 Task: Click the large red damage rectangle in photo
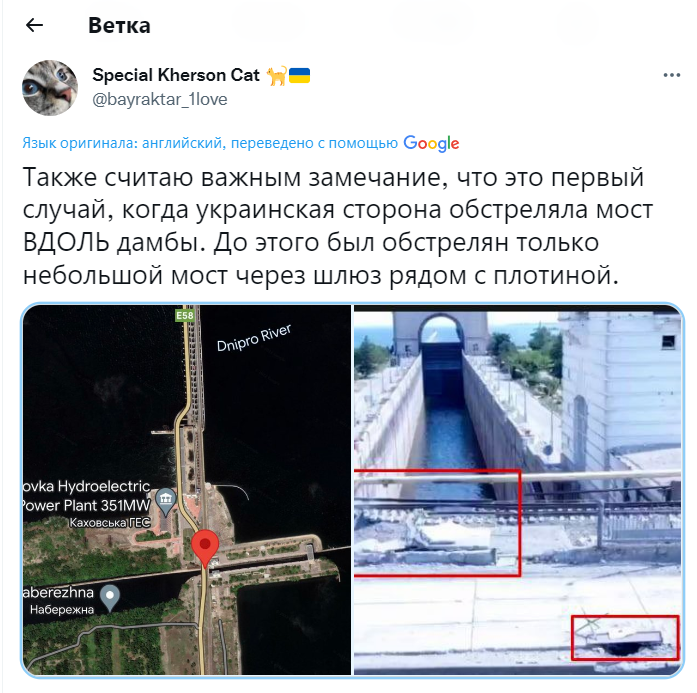[437, 522]
